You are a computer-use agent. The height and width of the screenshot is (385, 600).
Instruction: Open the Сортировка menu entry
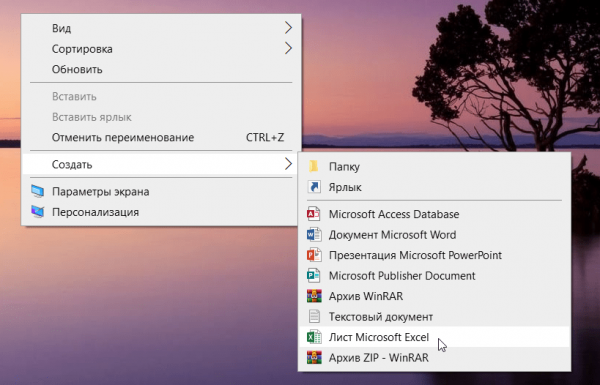pos(161,49)
